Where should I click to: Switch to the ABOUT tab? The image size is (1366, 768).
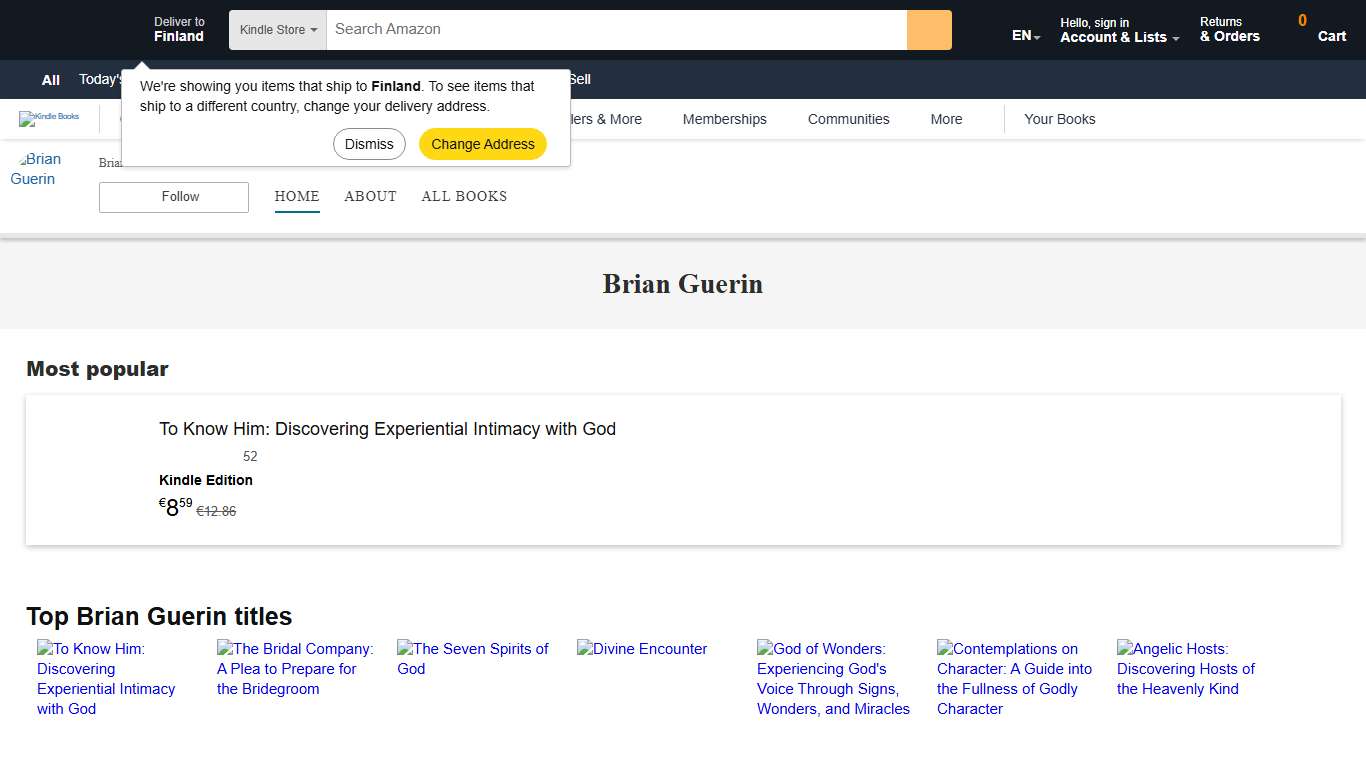point(370,196)
